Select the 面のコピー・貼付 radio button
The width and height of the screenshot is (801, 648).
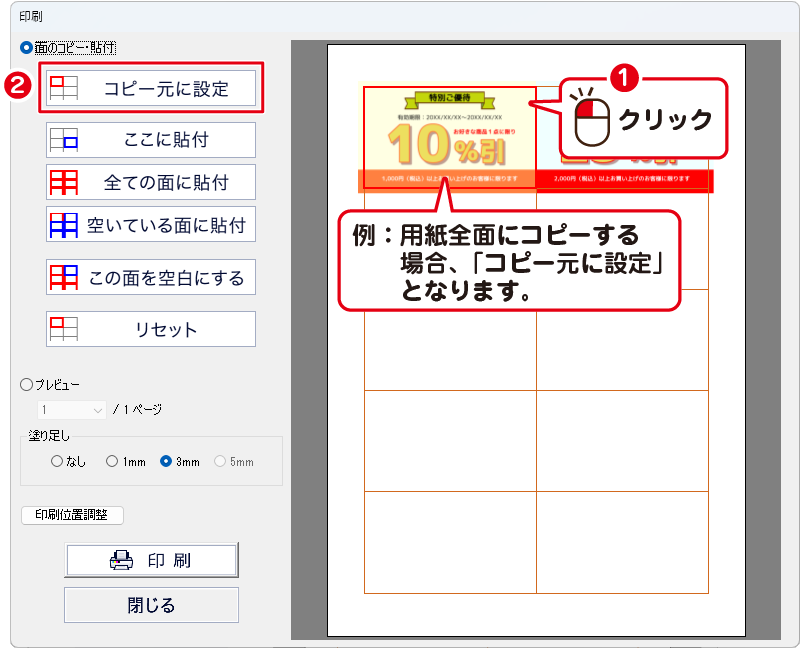point(26,47)
